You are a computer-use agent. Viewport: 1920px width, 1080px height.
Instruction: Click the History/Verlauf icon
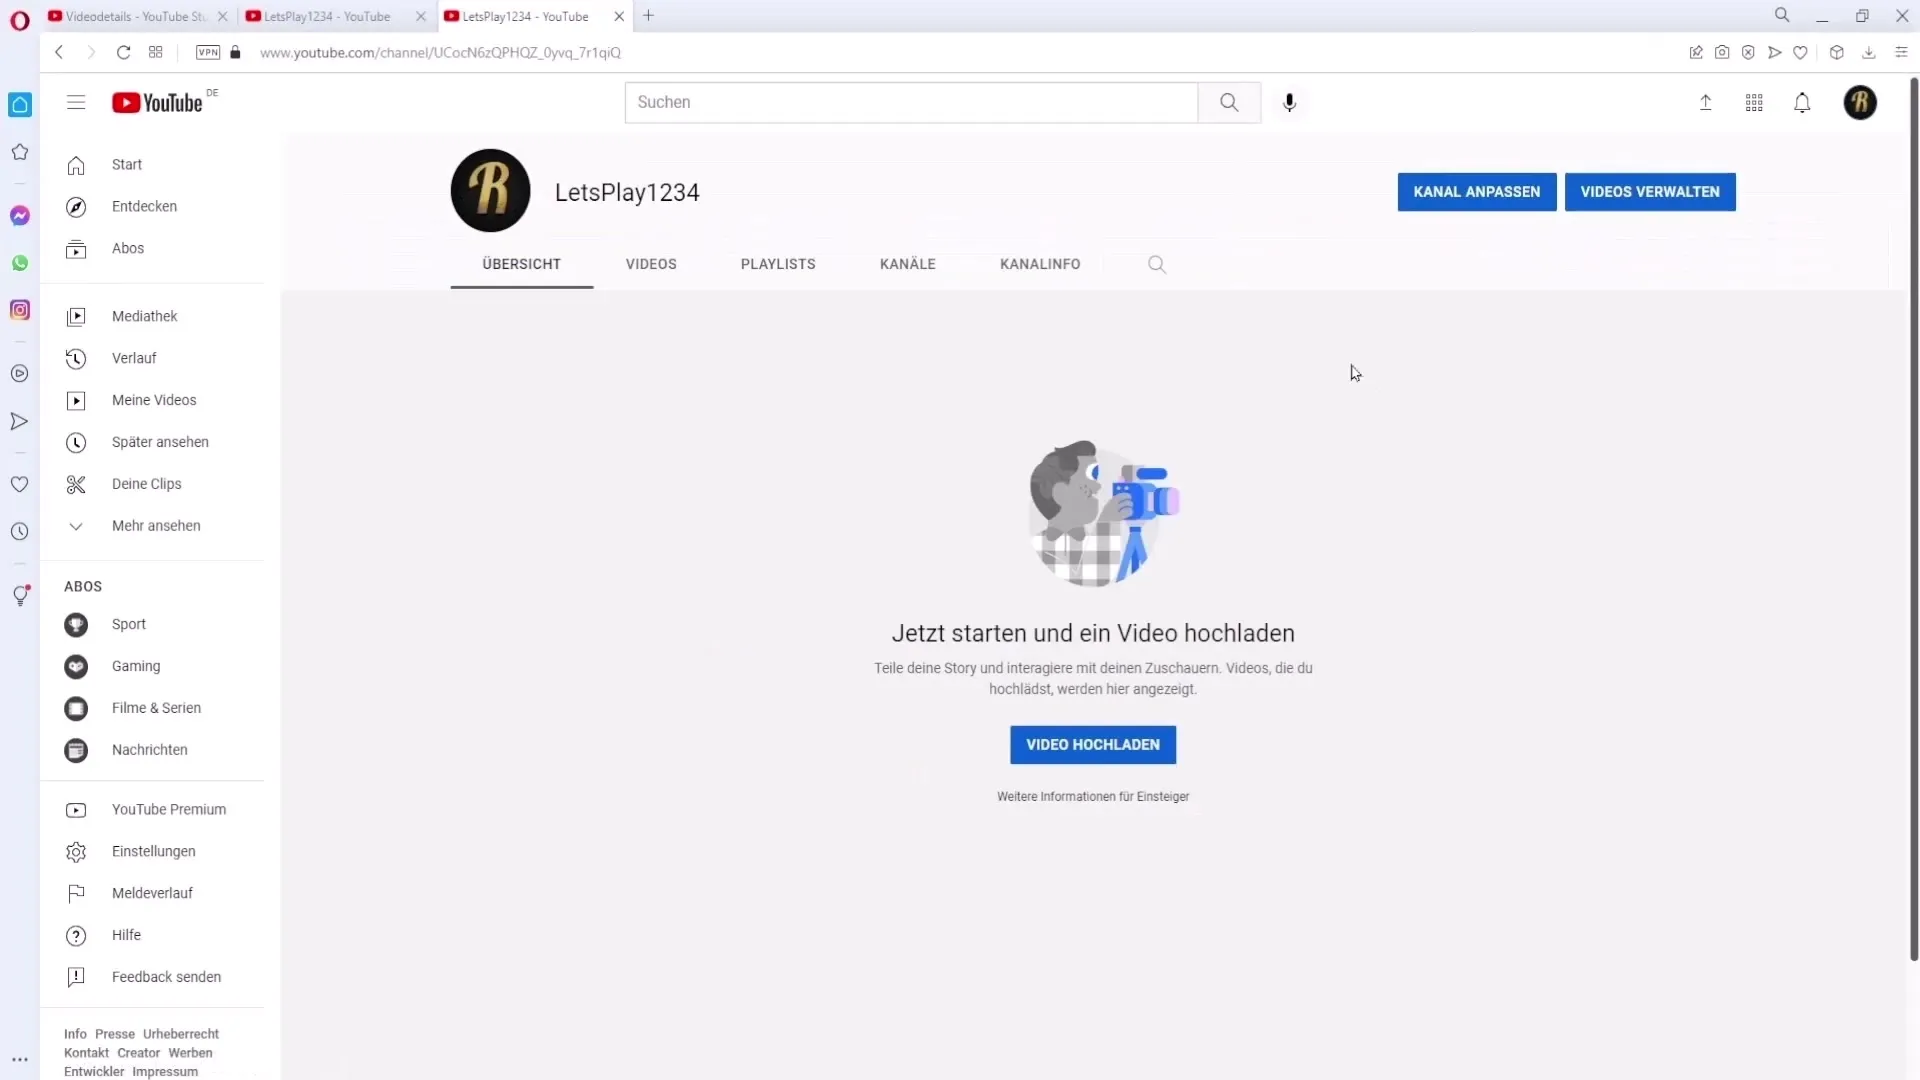pyautogui.click(x=75, y=357)
